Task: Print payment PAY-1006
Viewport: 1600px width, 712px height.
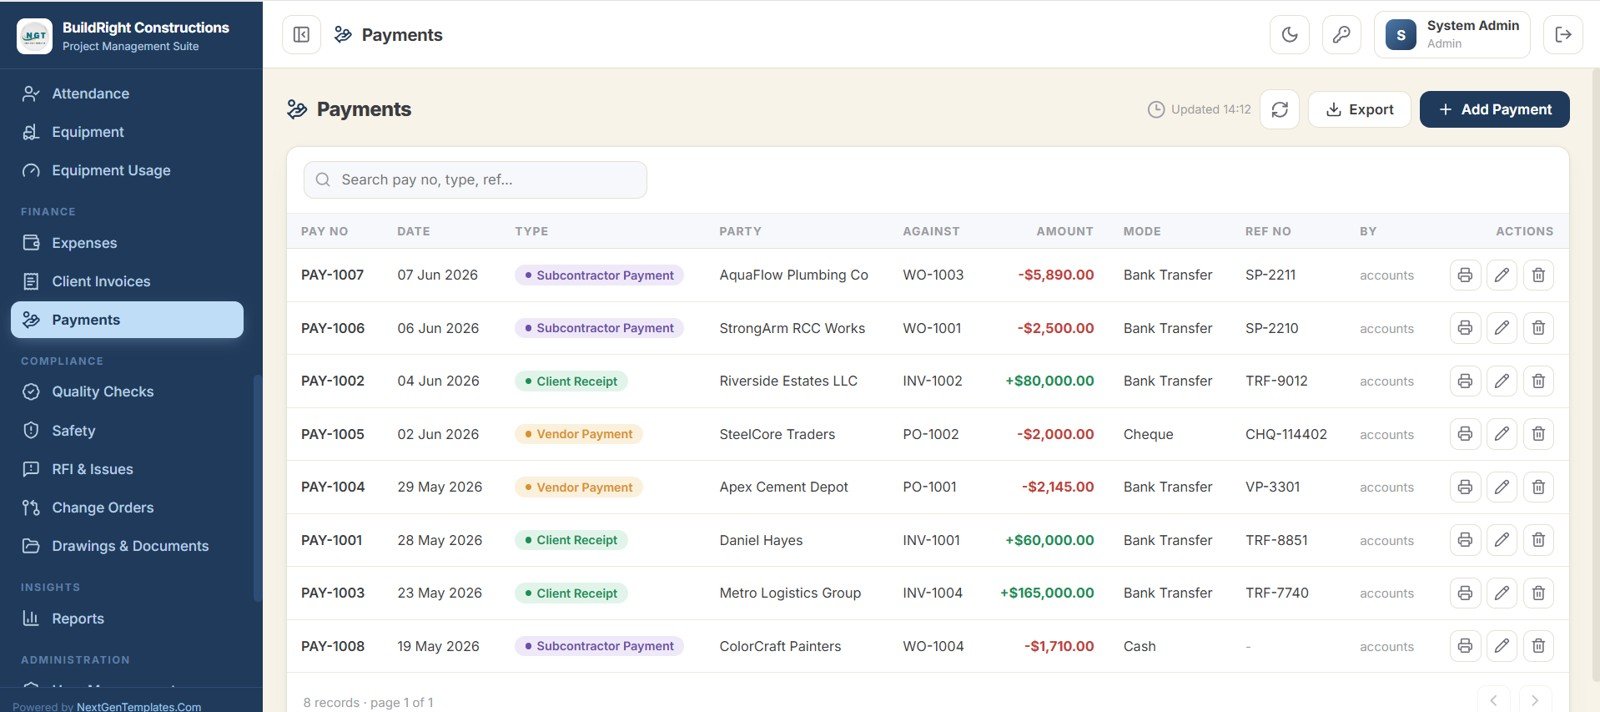Action: coord(1465,328)
